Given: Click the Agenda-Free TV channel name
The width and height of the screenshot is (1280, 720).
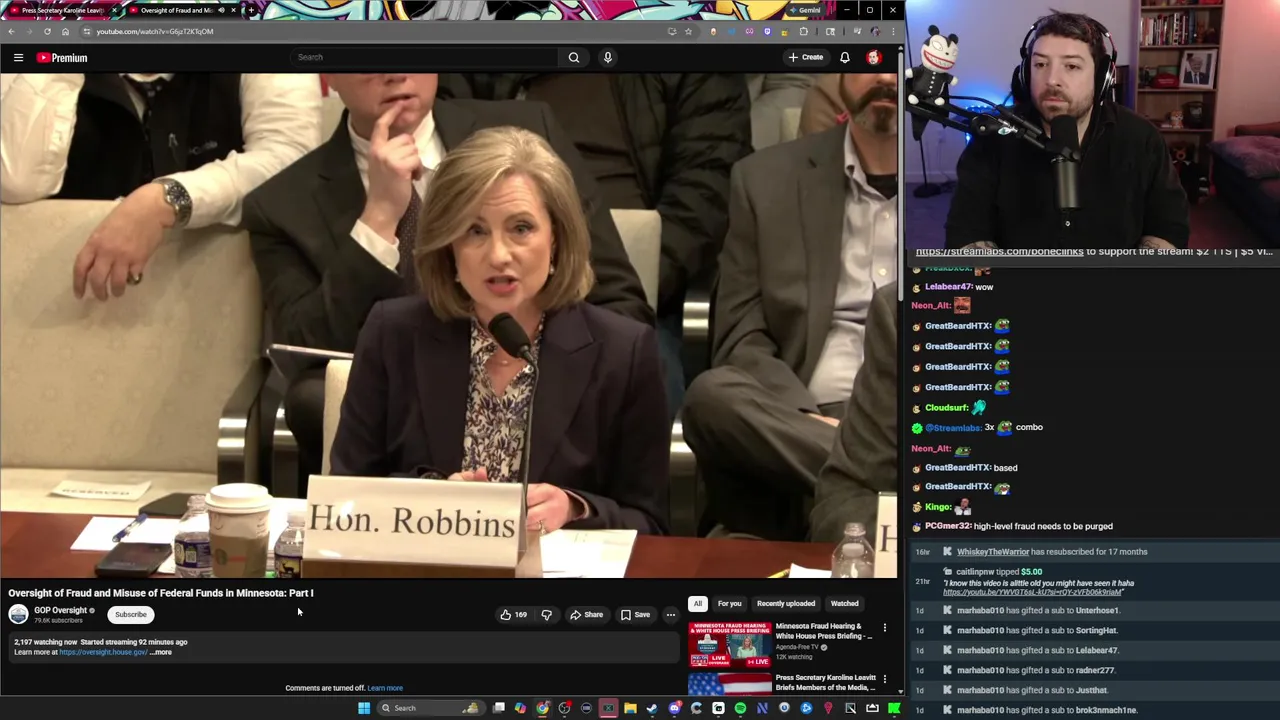Looking at the screenshot, I should tap(798, 647).
